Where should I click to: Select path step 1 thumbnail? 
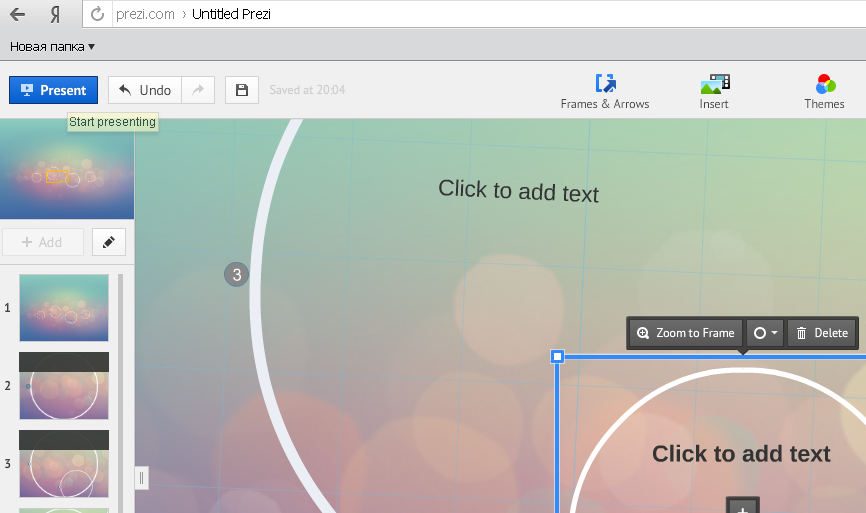point(64,308)
